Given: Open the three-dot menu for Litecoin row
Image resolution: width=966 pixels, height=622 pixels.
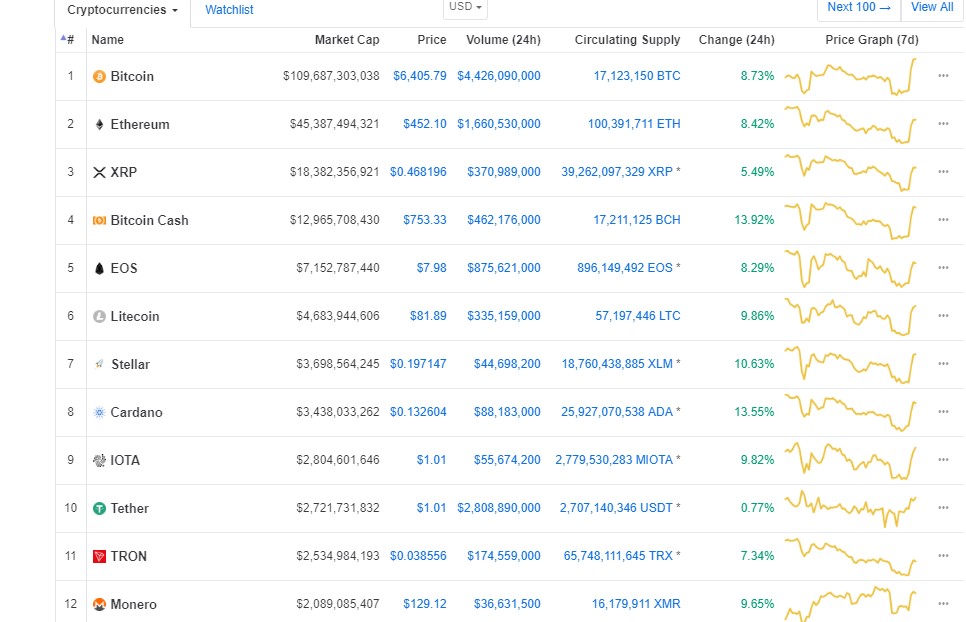Looking at the screenshot, I should (943, 316).
